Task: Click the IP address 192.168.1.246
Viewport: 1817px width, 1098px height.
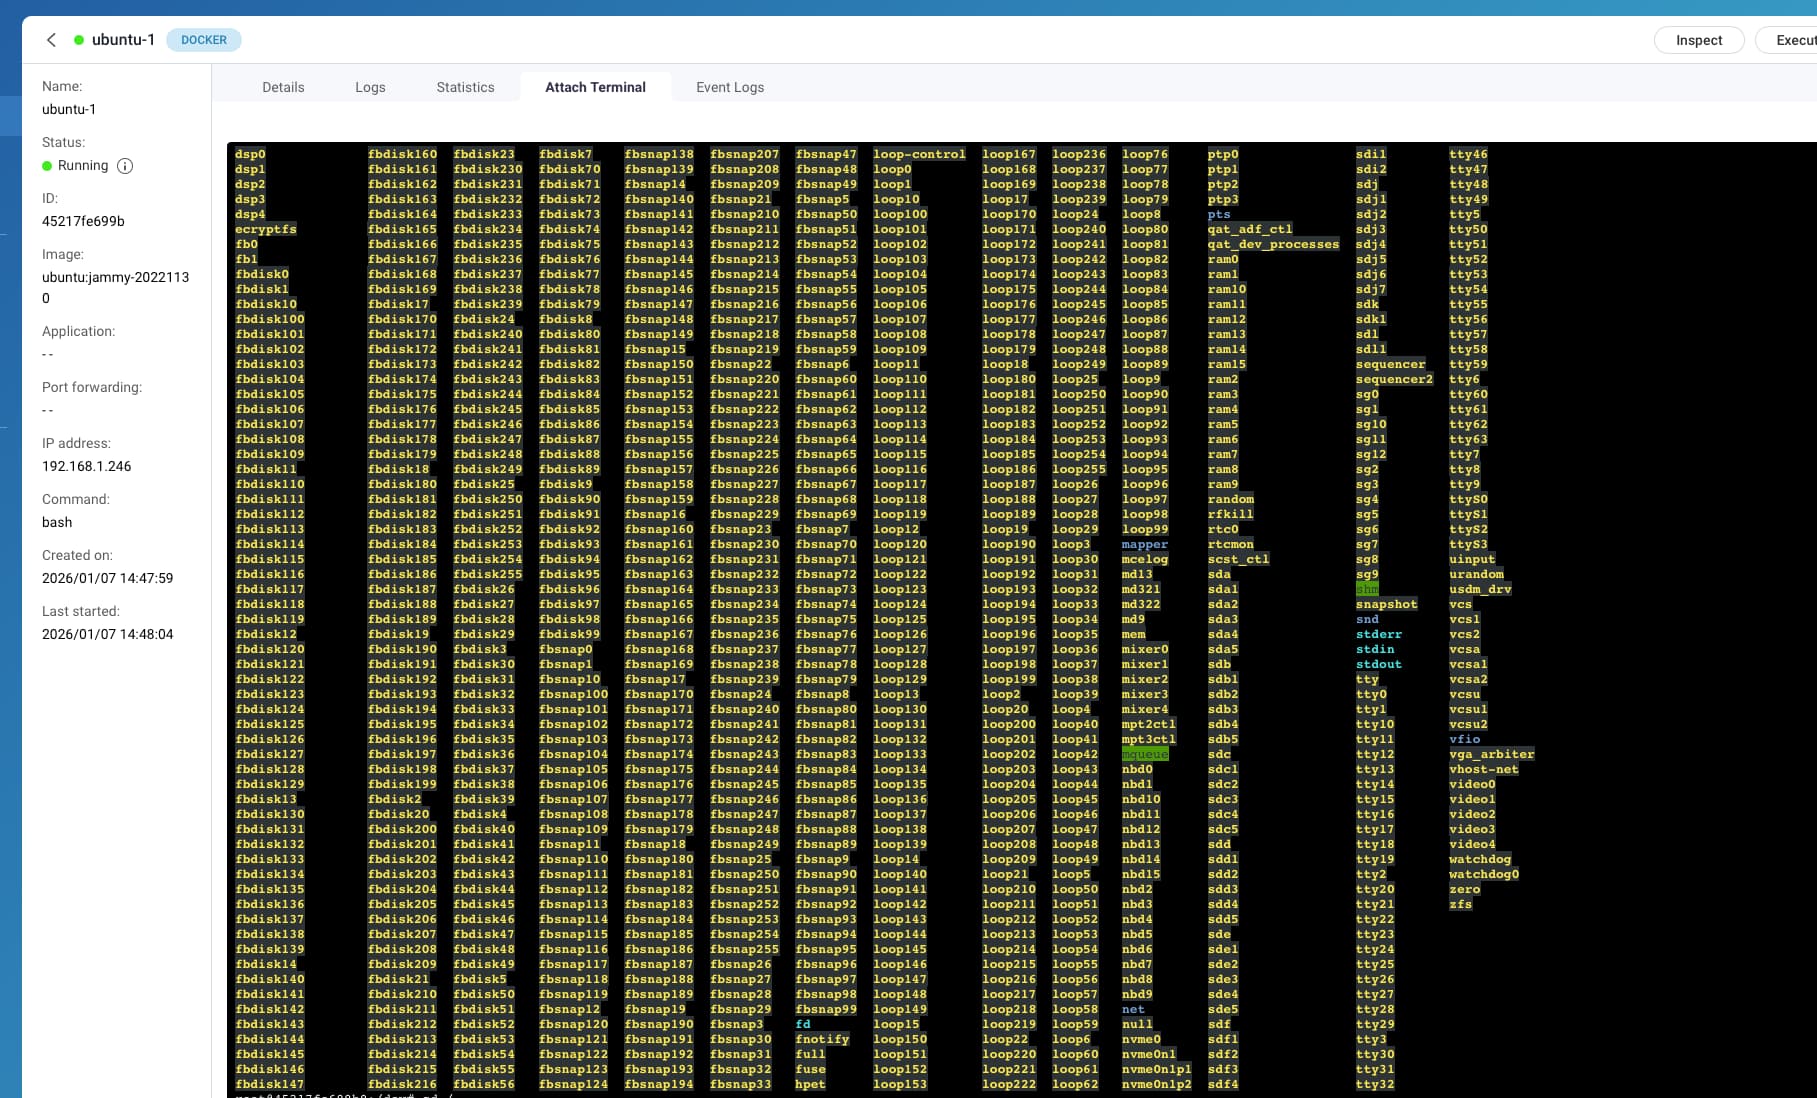Action: pos(86,466)
